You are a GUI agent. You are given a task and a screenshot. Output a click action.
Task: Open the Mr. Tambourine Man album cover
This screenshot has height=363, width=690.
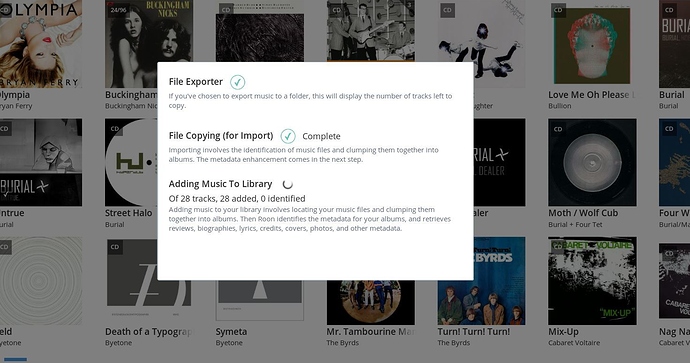(x=371, y=303)
